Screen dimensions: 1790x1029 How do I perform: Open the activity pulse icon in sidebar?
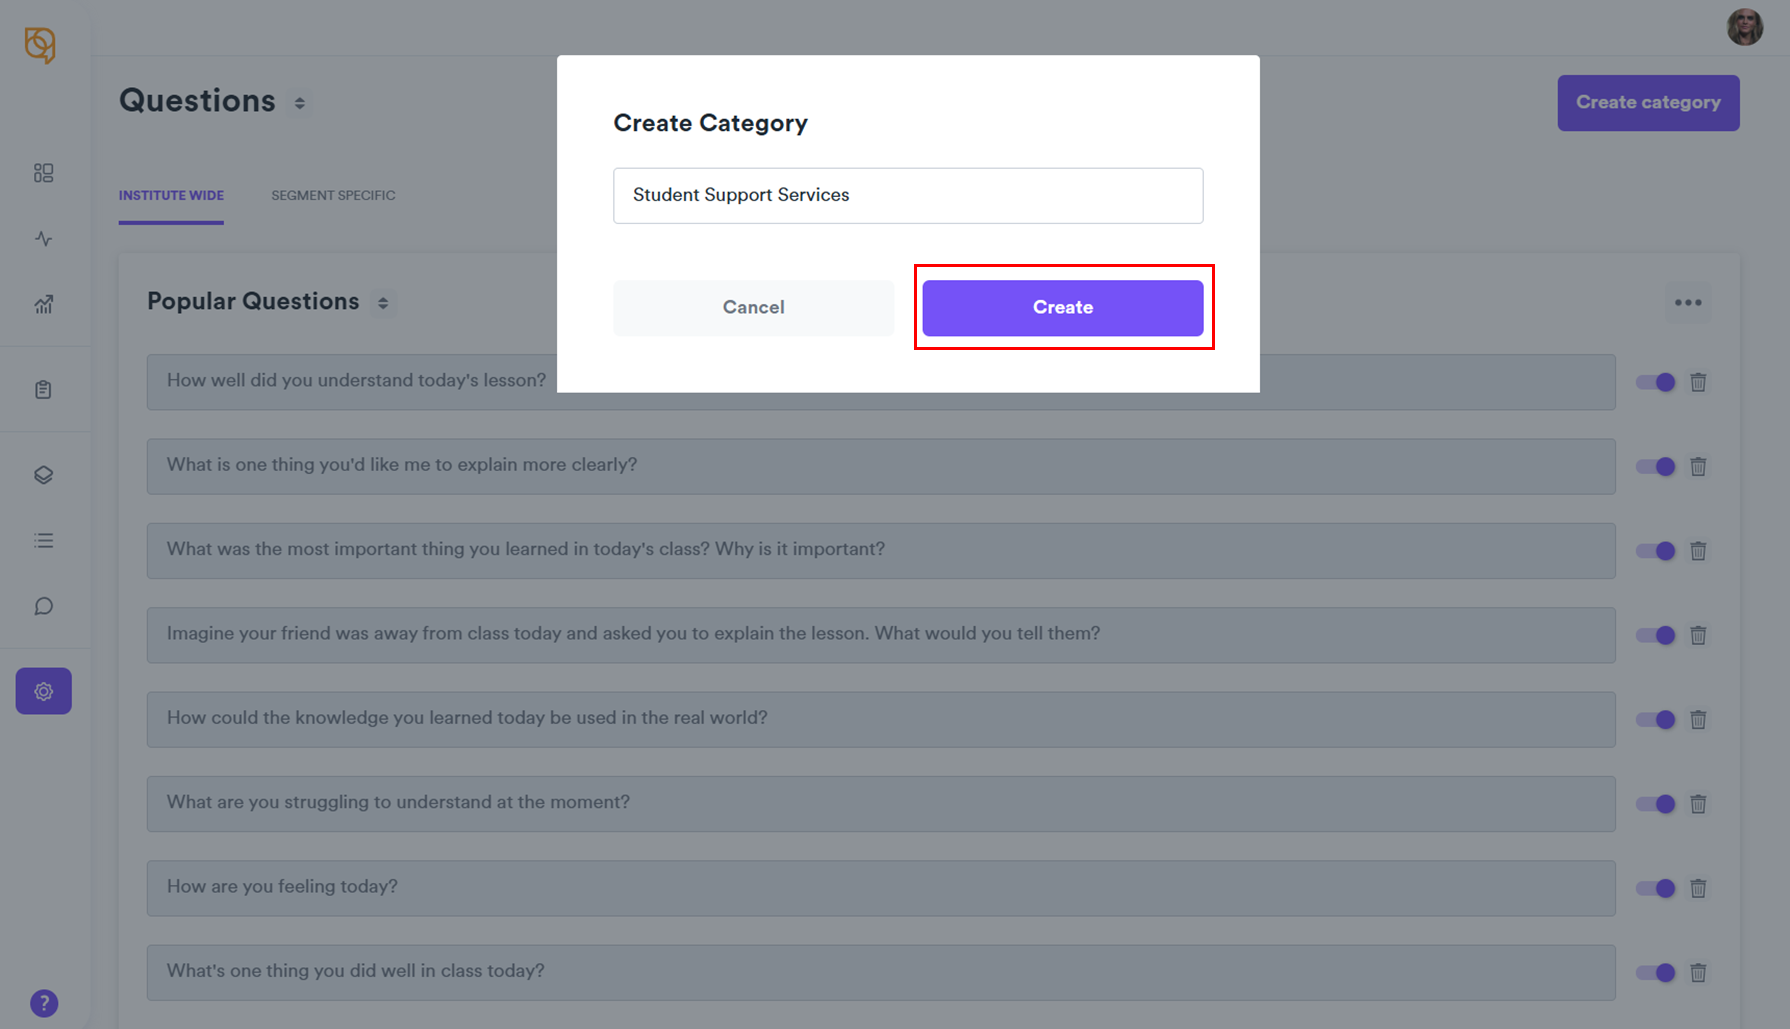[x=43, y=239]
